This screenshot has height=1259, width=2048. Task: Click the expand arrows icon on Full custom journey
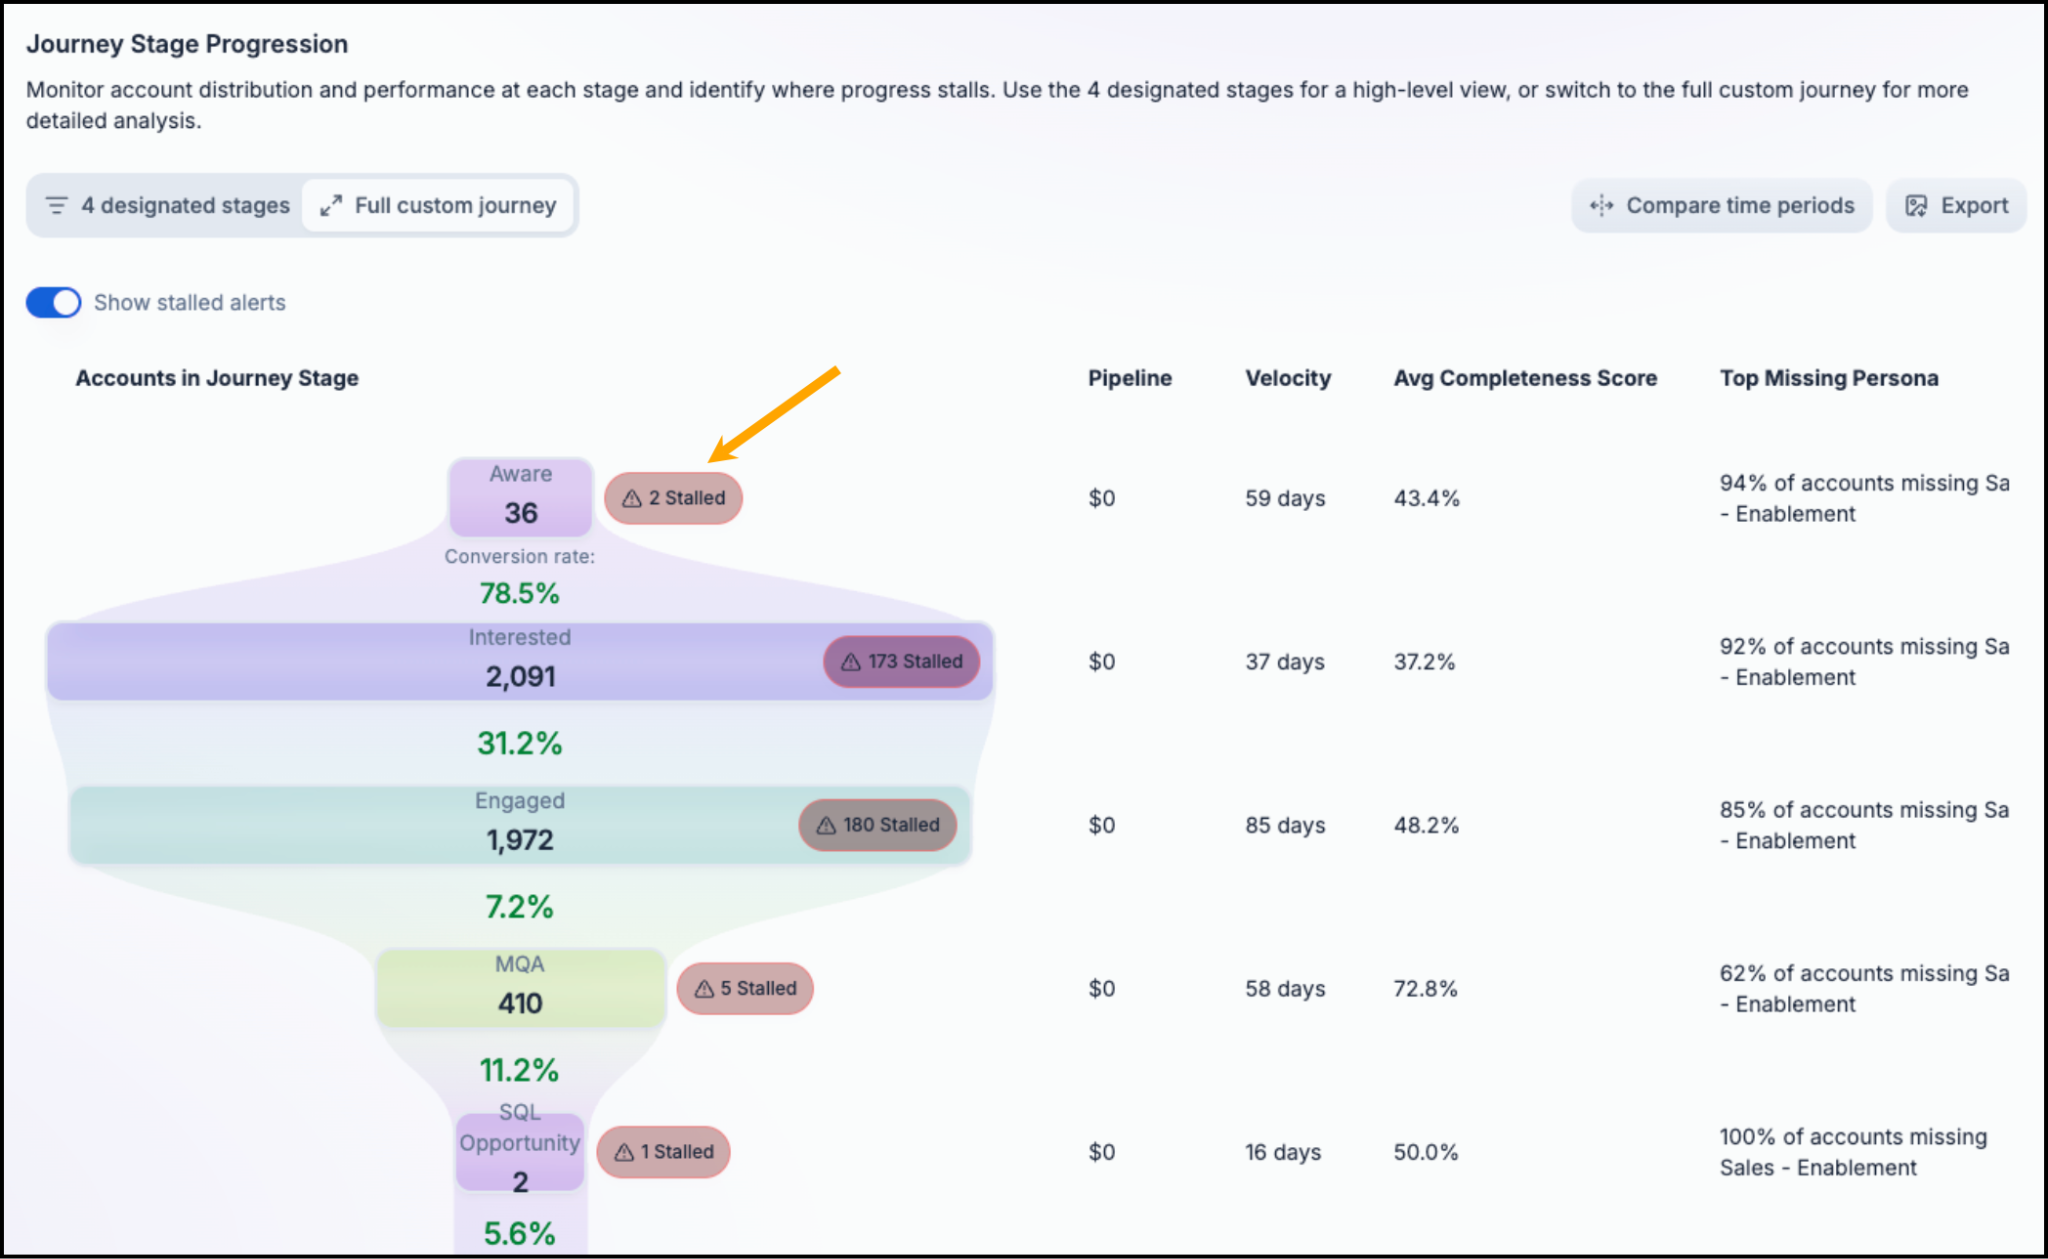pos(331,205)
